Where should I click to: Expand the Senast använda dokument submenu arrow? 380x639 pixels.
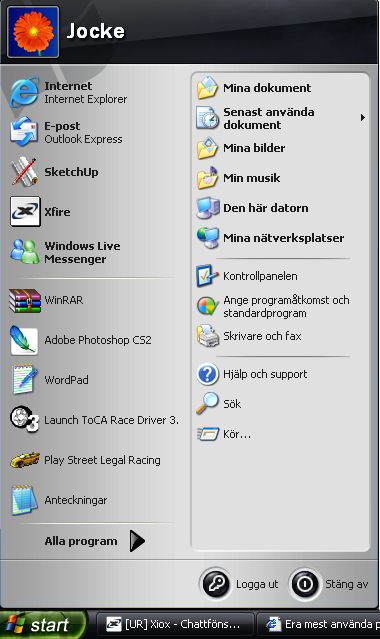coord(362,118)
